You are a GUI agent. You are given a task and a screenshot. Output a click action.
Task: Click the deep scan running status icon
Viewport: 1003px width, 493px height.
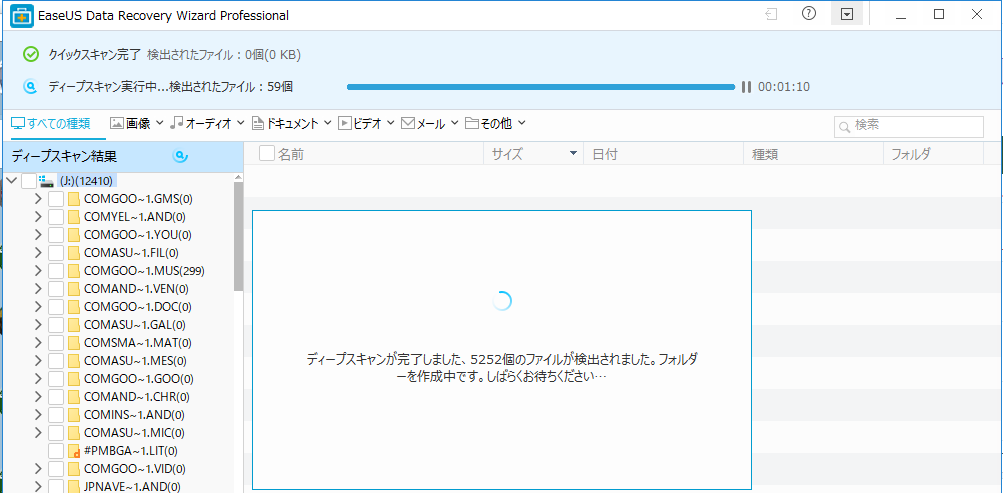pyautogui.click(x=31, y=87)
